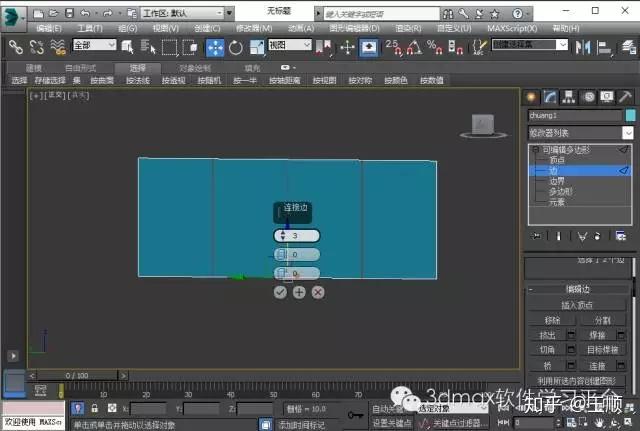Undo last action with arrow icon
Viewport: 640px width, 431px height.
click(x=85, y=13)
